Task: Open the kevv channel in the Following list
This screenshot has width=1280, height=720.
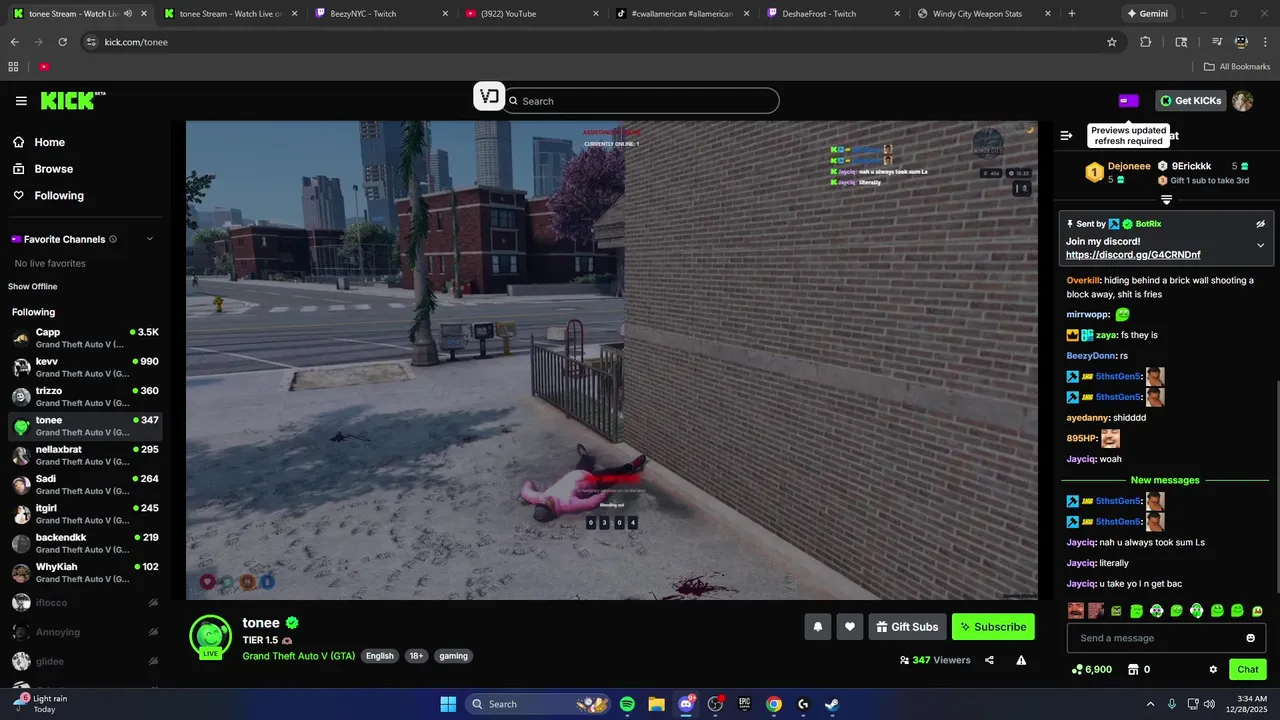Action: coord(85,367)
